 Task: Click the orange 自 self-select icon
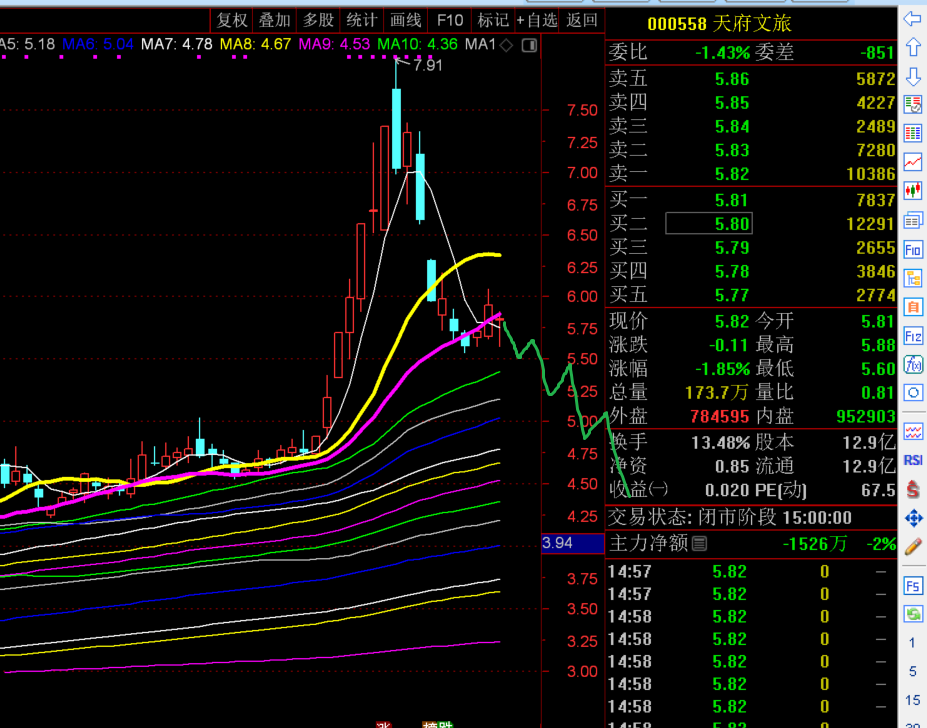913,307
